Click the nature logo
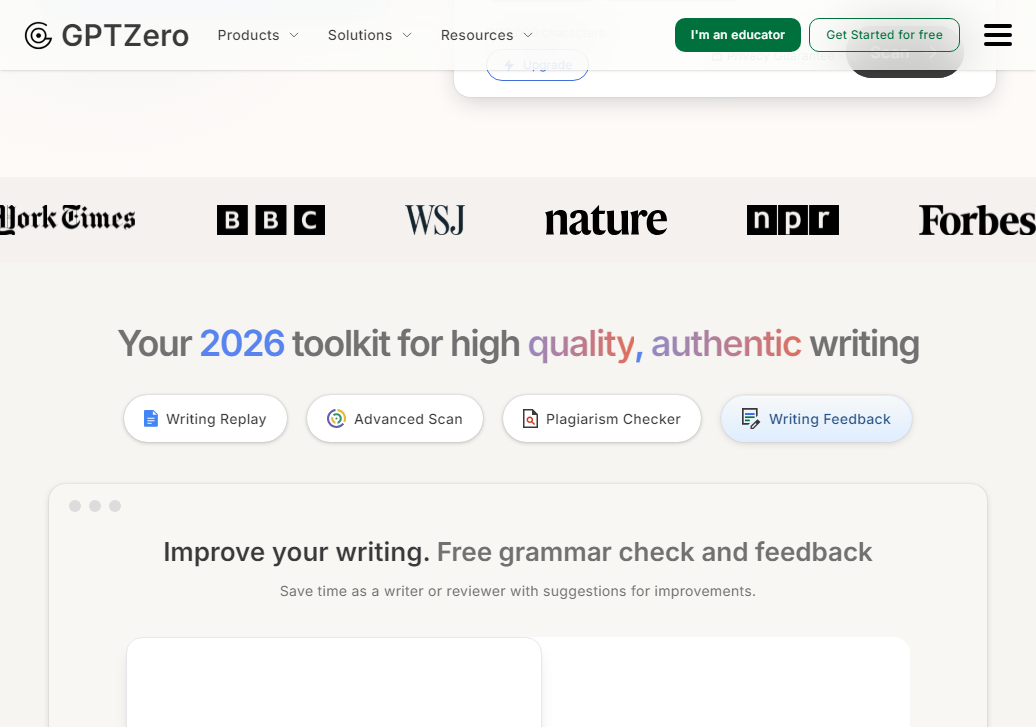 (606, 221)
